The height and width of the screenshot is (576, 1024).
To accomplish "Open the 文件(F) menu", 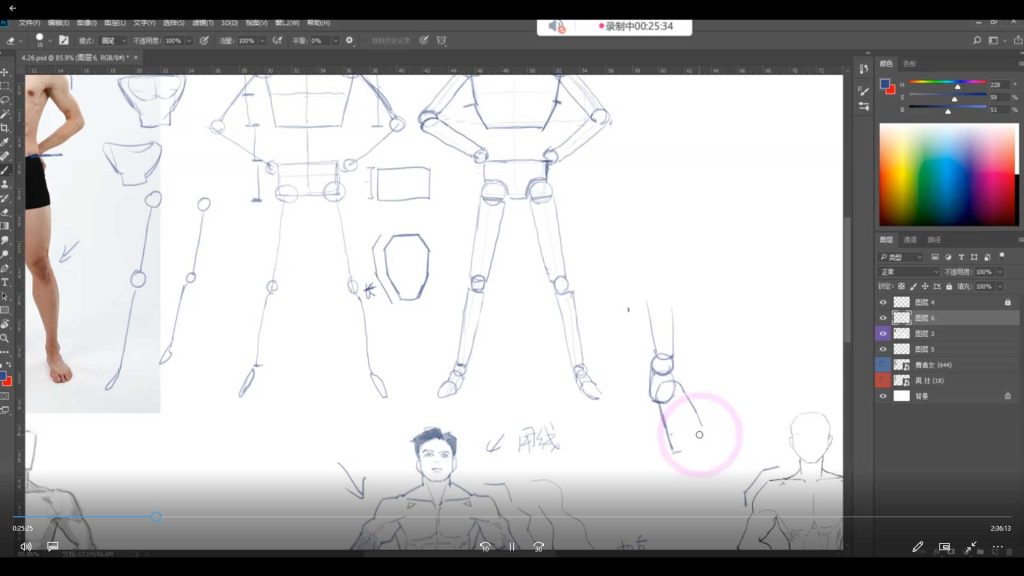I will (x=29, y=23).
